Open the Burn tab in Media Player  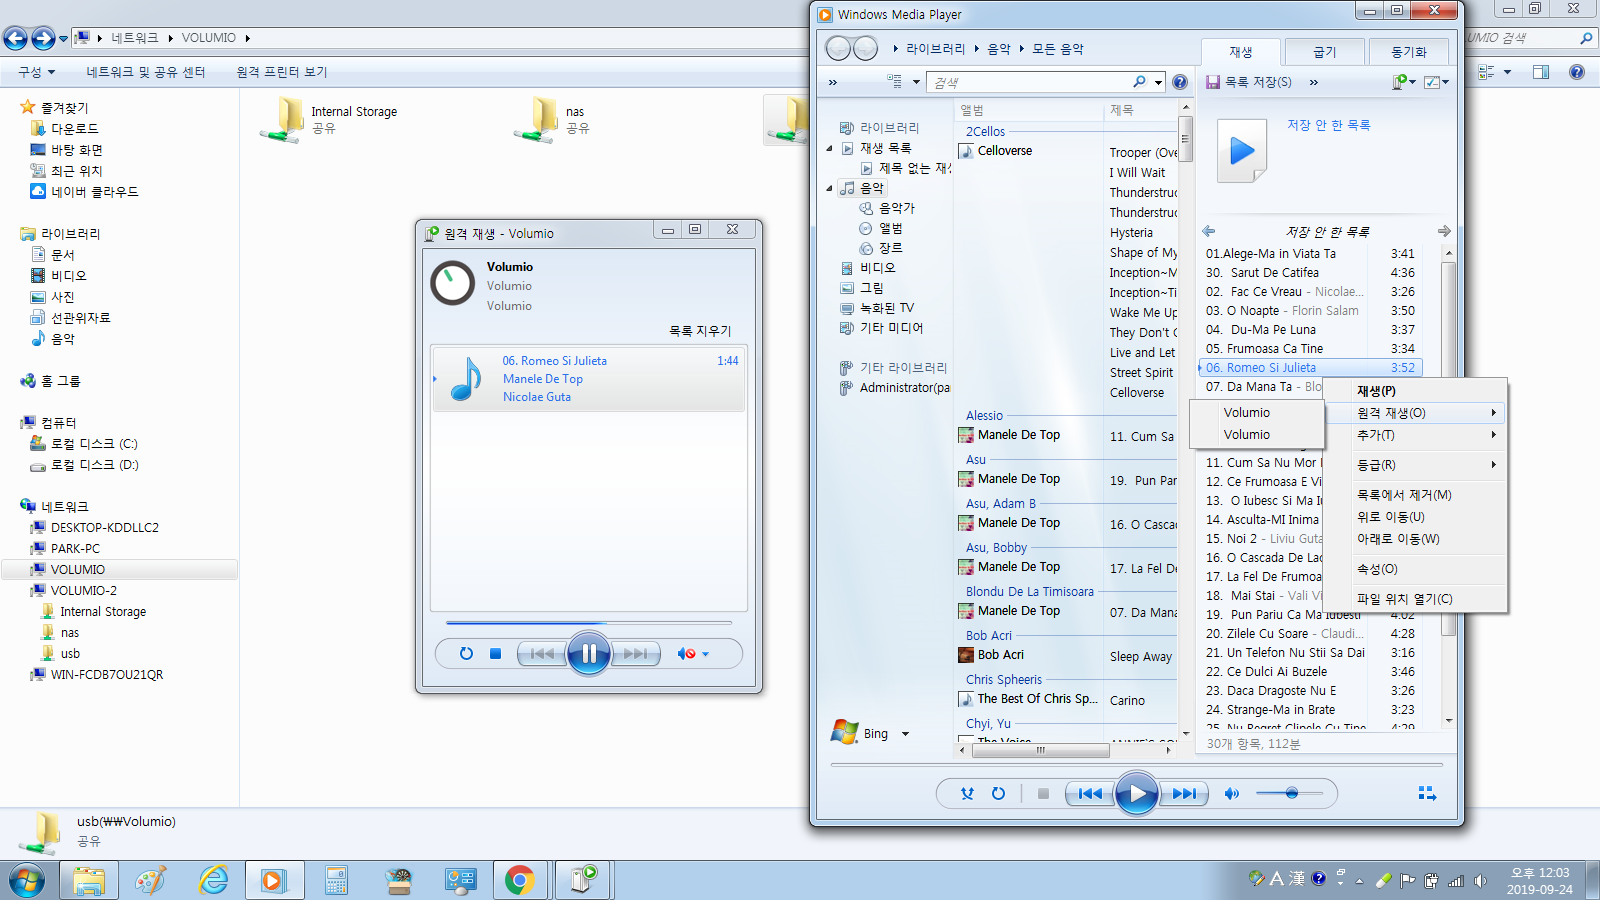click(1324, 52)
